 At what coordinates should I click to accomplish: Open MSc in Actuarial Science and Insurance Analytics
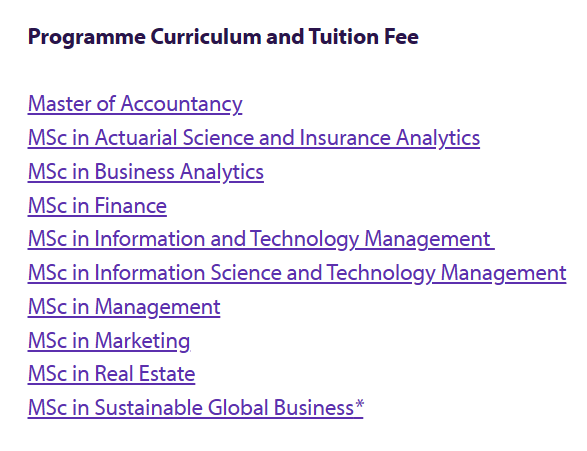click(254, 138)
